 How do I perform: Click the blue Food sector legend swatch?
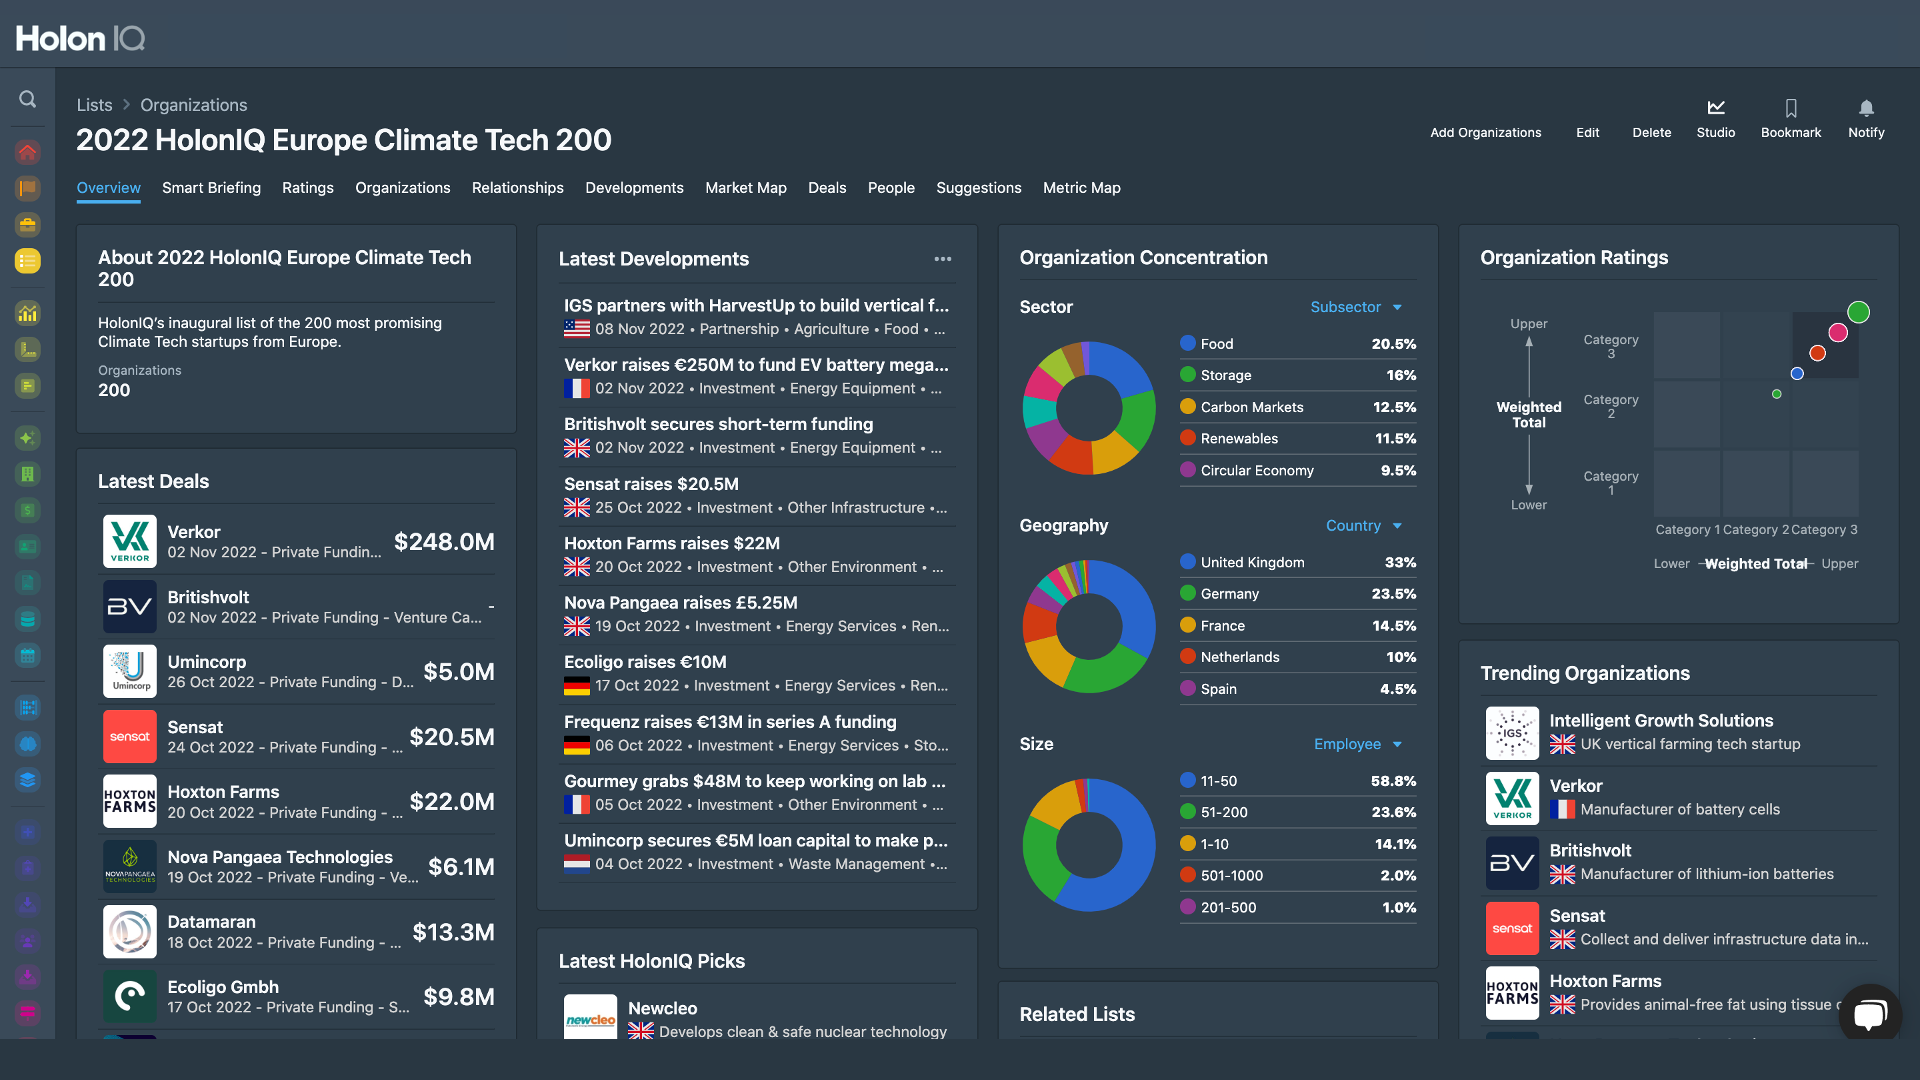1188,343
